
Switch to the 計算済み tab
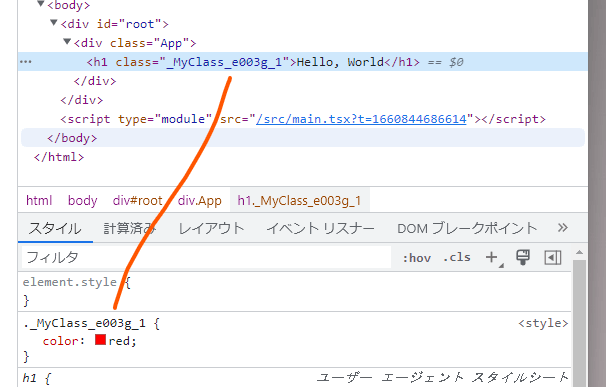[x=130, y=228]
